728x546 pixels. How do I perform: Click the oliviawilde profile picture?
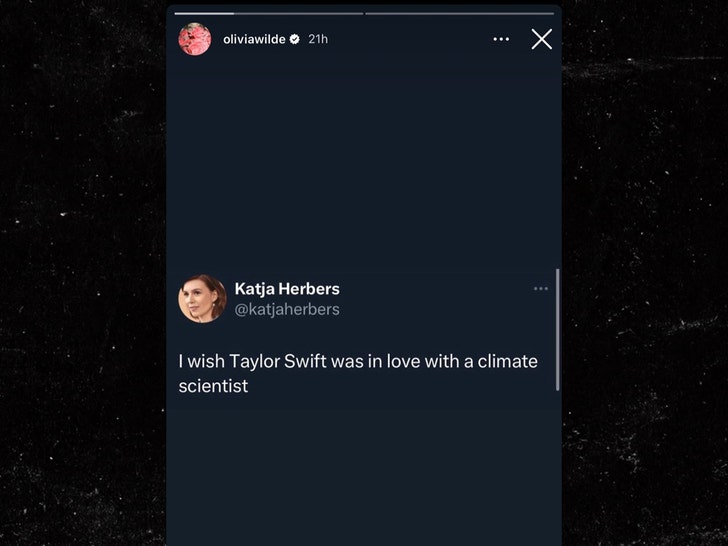194,39
